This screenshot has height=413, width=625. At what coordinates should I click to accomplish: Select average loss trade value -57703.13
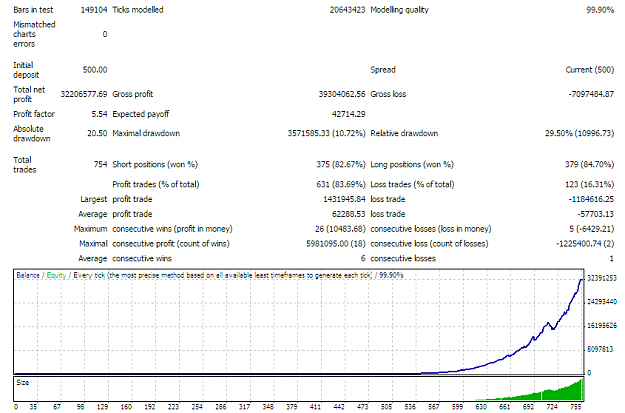(x=596, y=214)
